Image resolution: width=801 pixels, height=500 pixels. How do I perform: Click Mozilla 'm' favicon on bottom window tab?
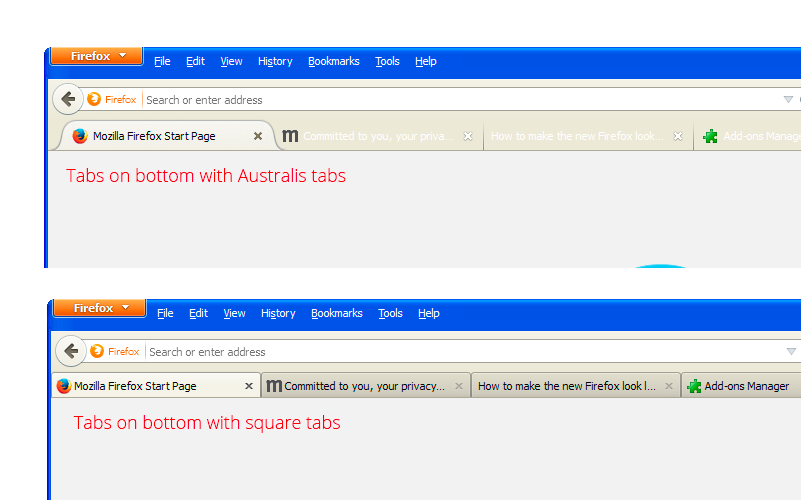tap(274, 386)
